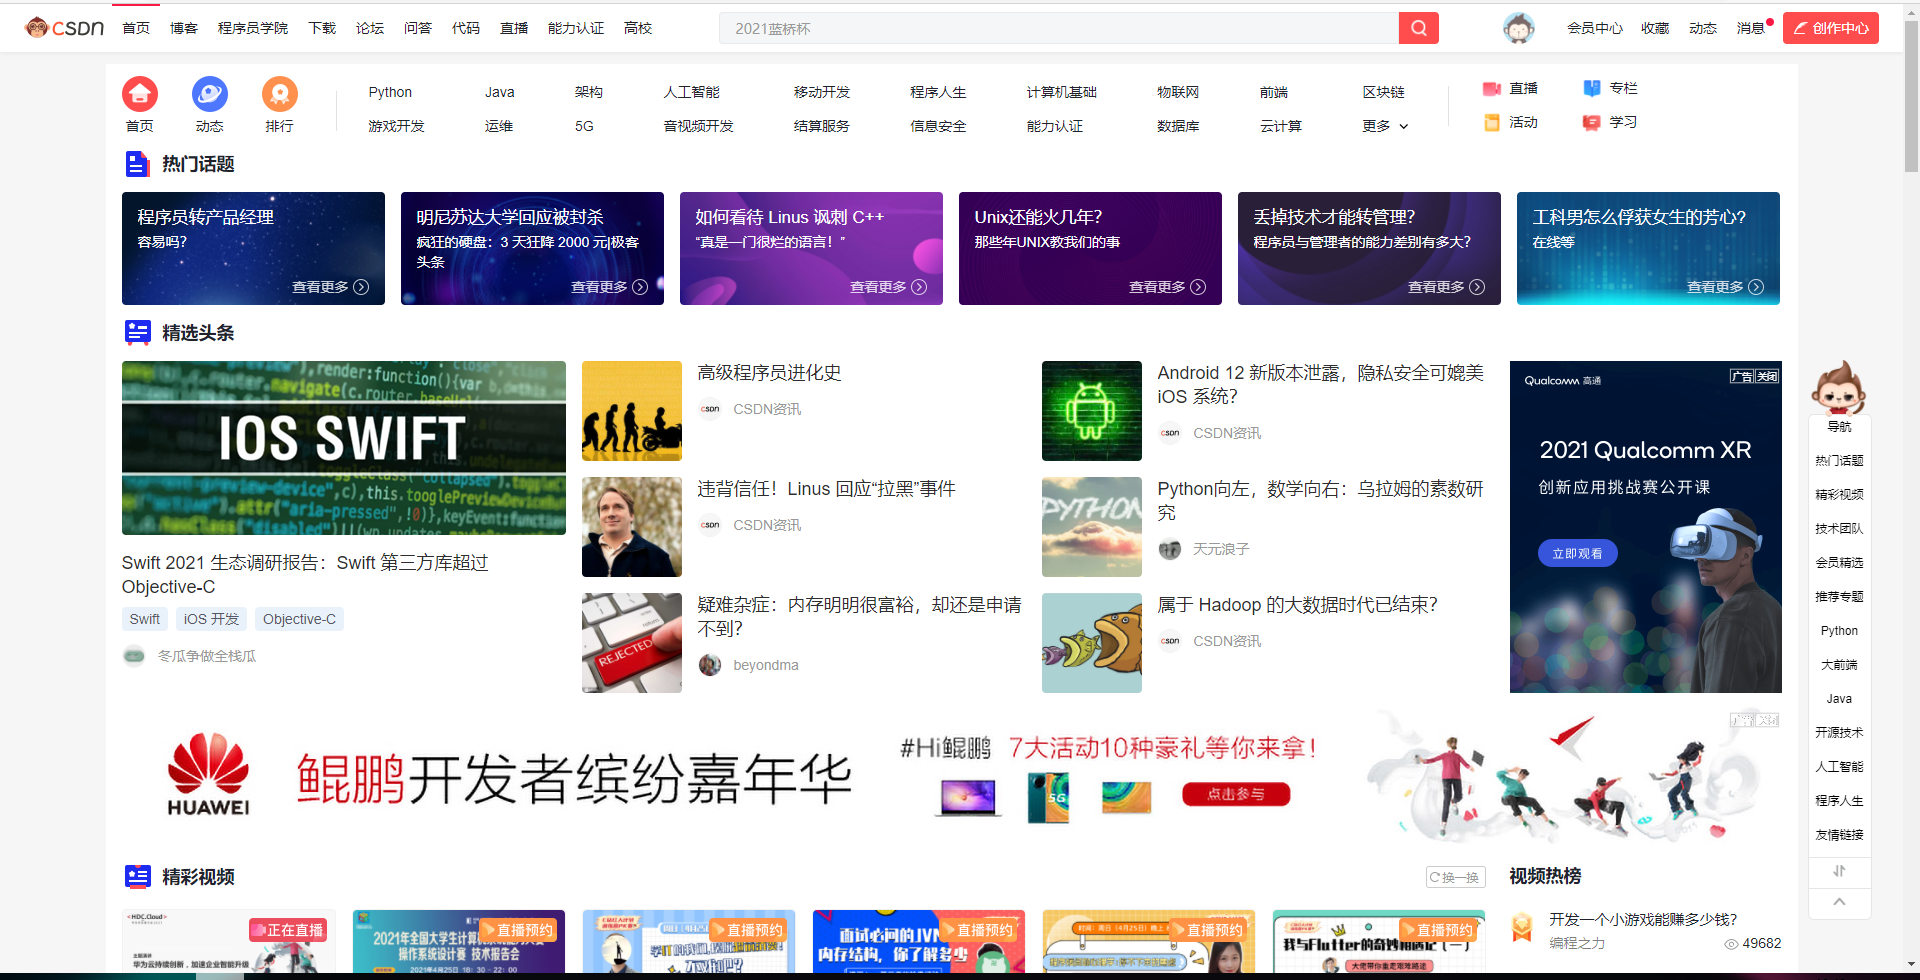Open the orange 排行 ranking icon
The height and width of the screenshot is (980, 1920).
click(x=280, y=94)
